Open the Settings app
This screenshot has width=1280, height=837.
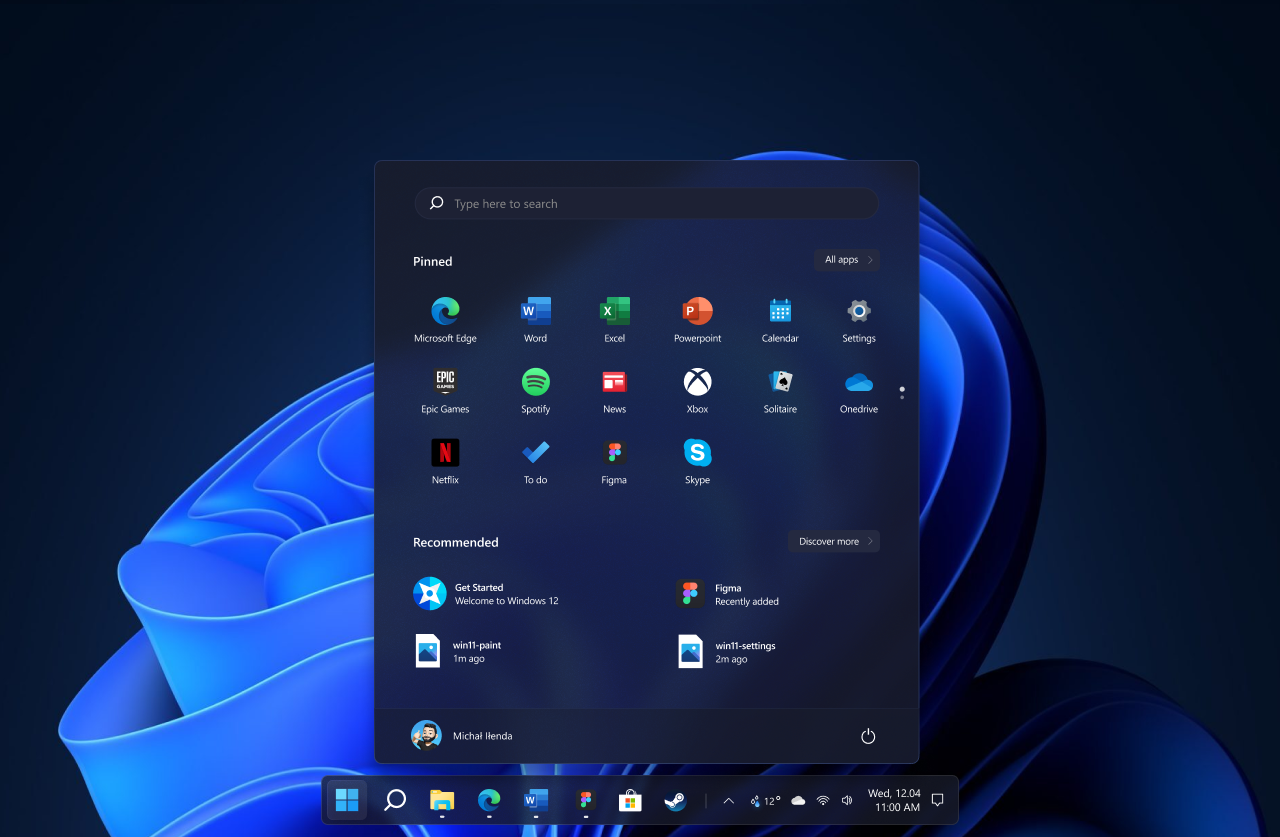[x=858, y=310]
